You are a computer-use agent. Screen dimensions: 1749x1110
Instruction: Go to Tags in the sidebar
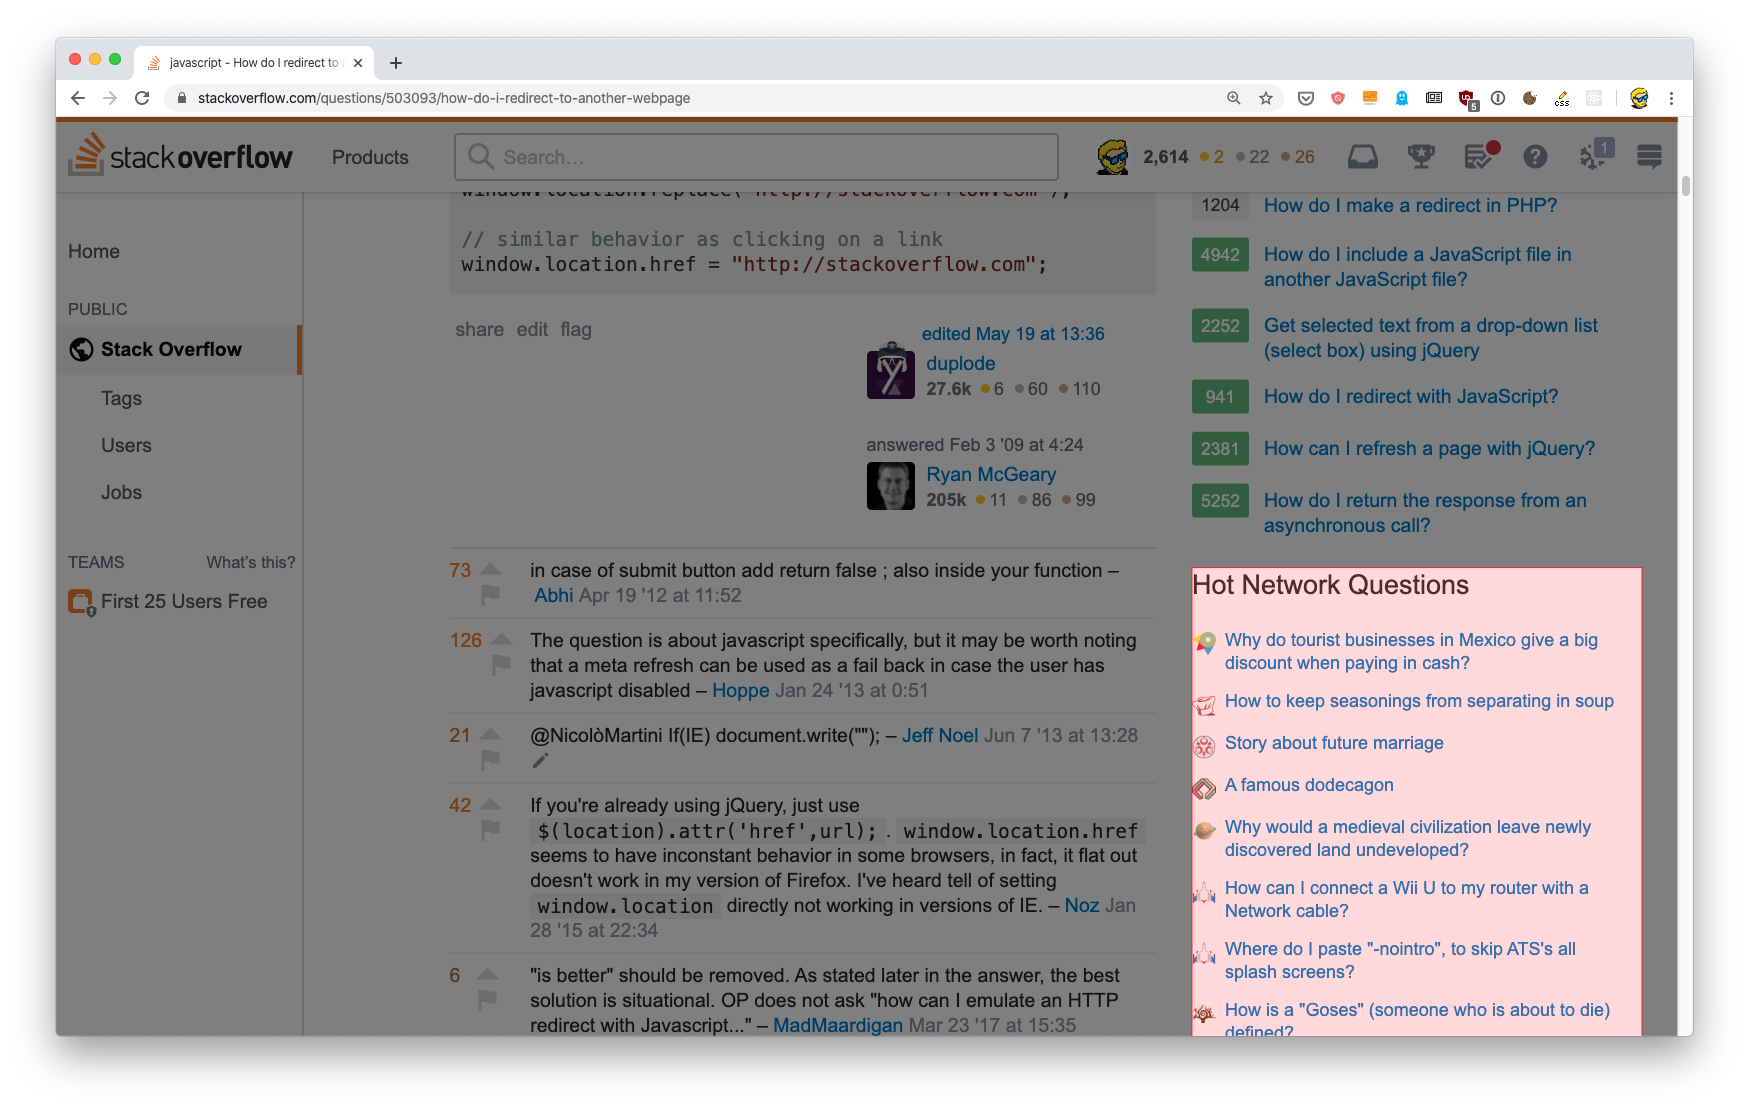pyautogui.click(x=121, y=398)
